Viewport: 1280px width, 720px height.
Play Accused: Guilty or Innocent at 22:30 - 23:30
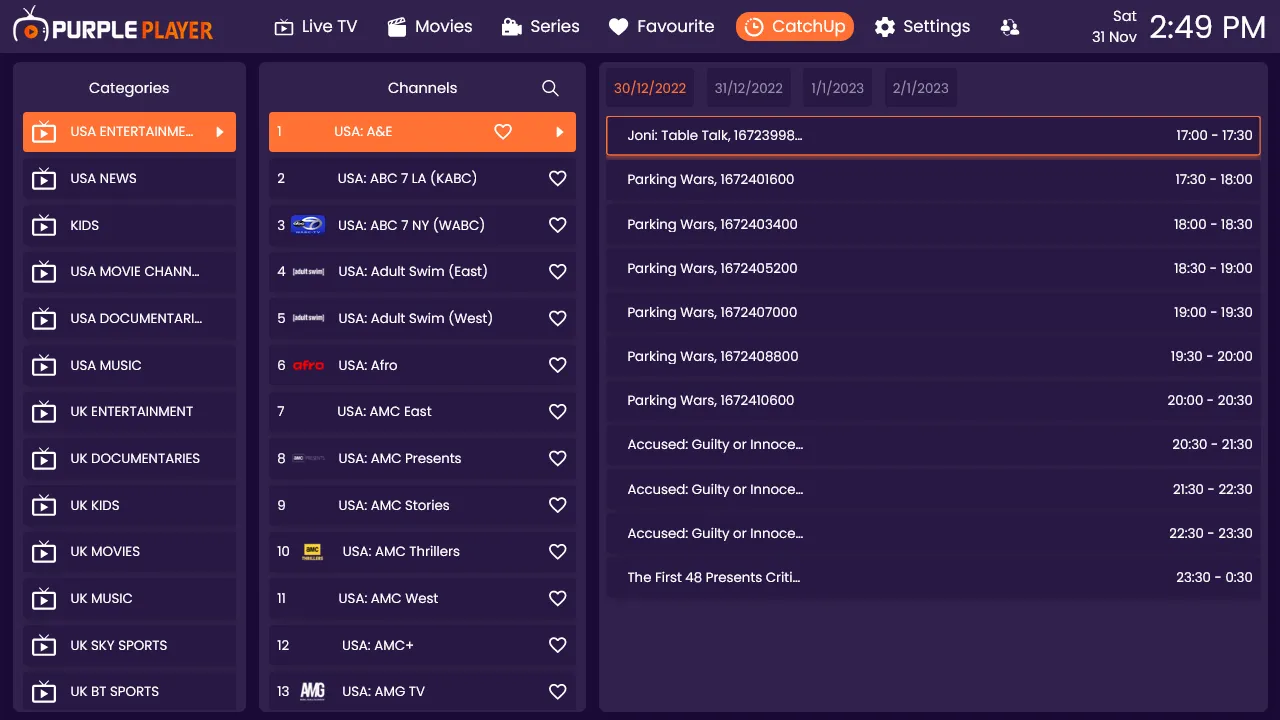click(933, 533)
